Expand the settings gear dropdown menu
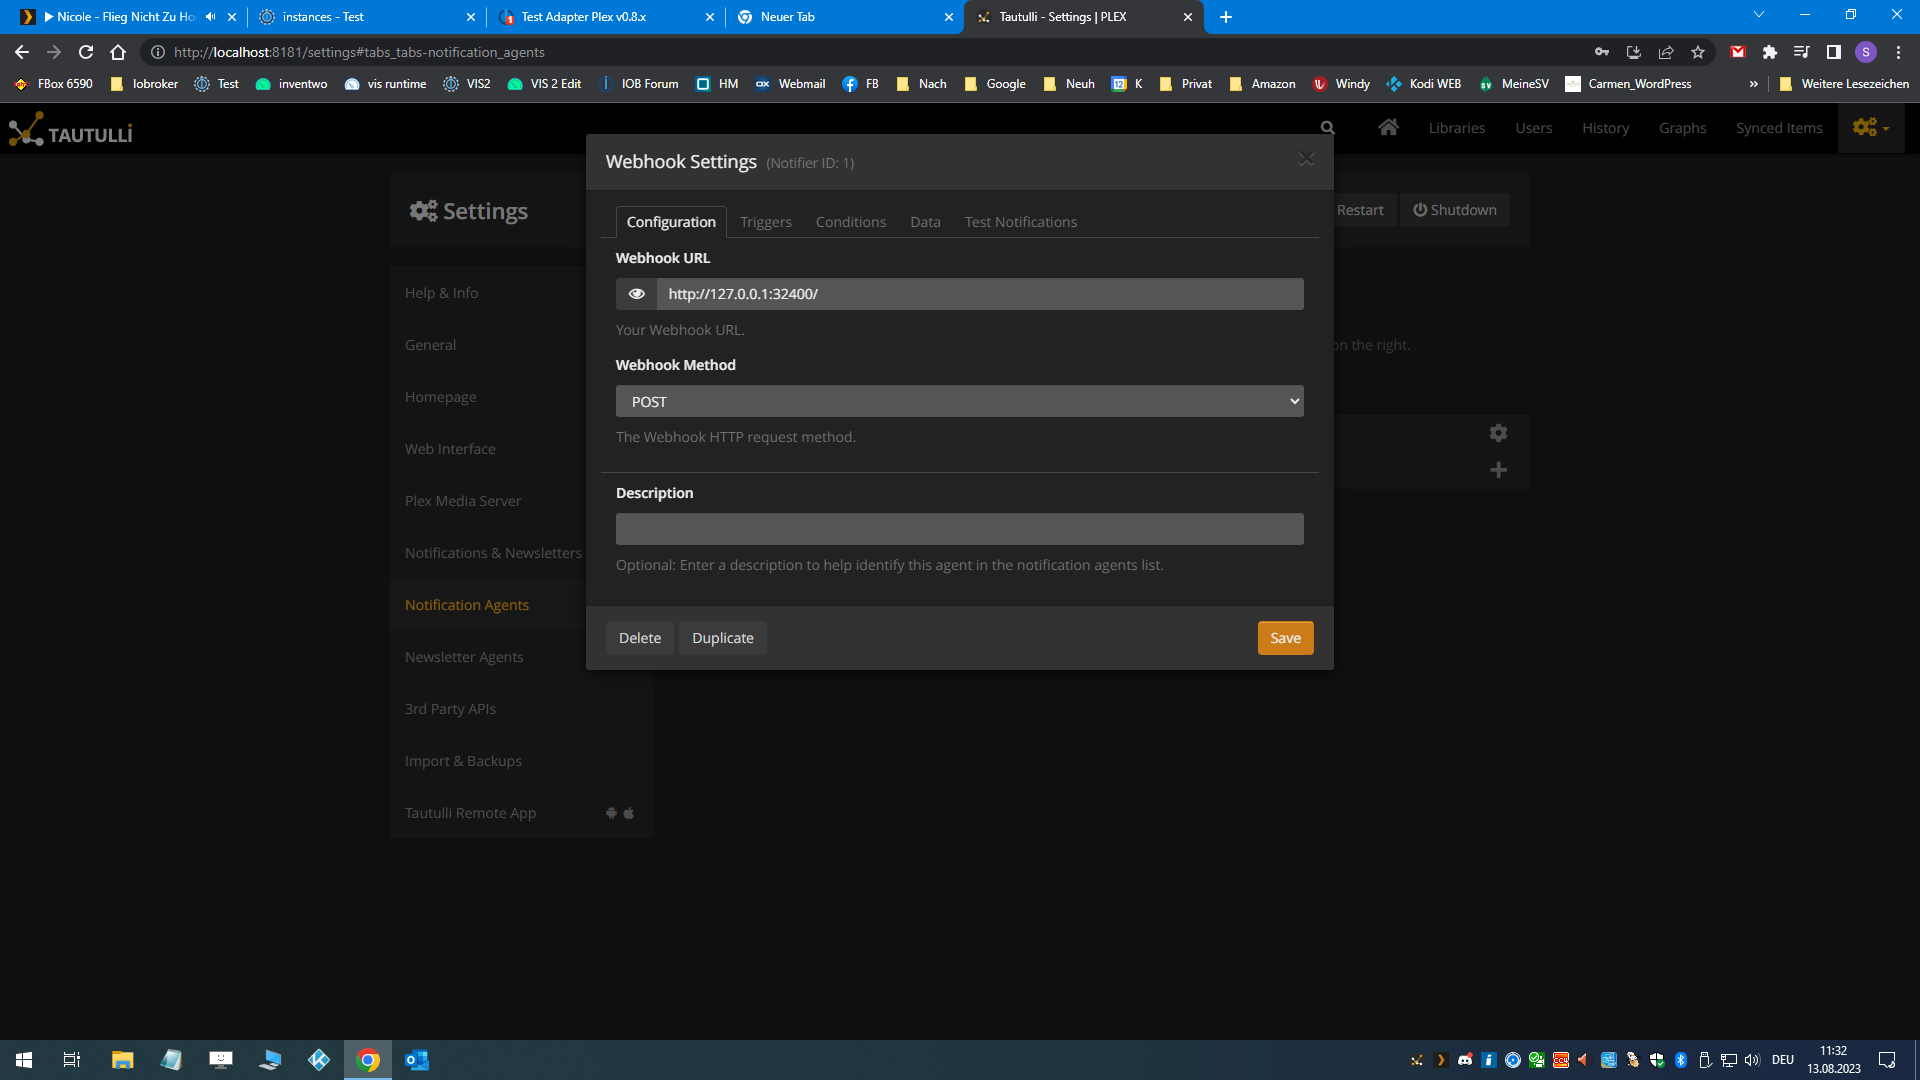 [x=1871, y=128]
